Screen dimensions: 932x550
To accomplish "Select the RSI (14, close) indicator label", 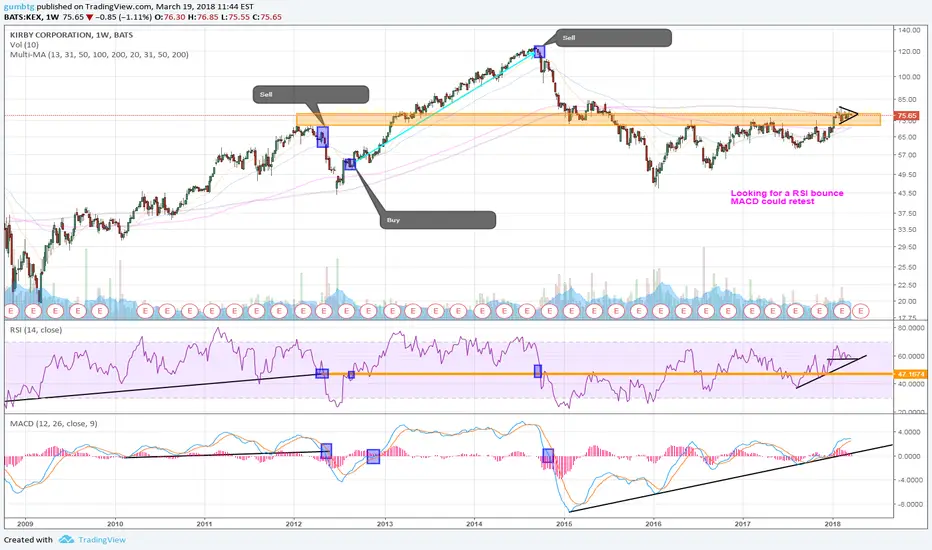I will pyautogui.click(x=36, y=330).
